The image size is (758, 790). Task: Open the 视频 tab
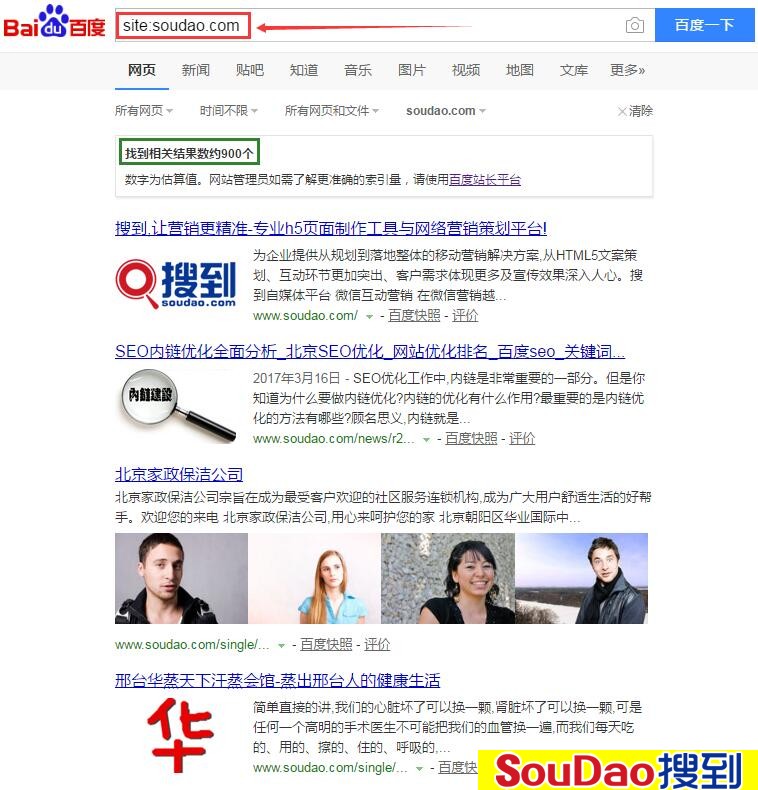point(466,70)
